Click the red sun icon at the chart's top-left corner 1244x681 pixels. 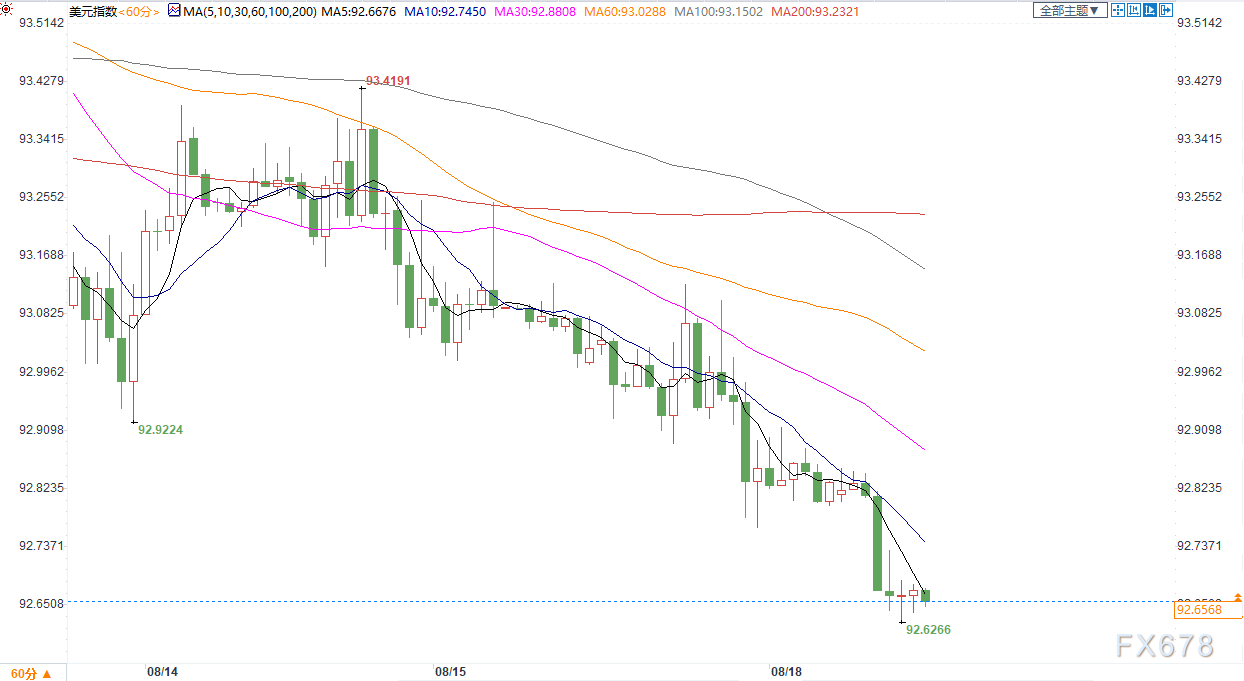6,9
